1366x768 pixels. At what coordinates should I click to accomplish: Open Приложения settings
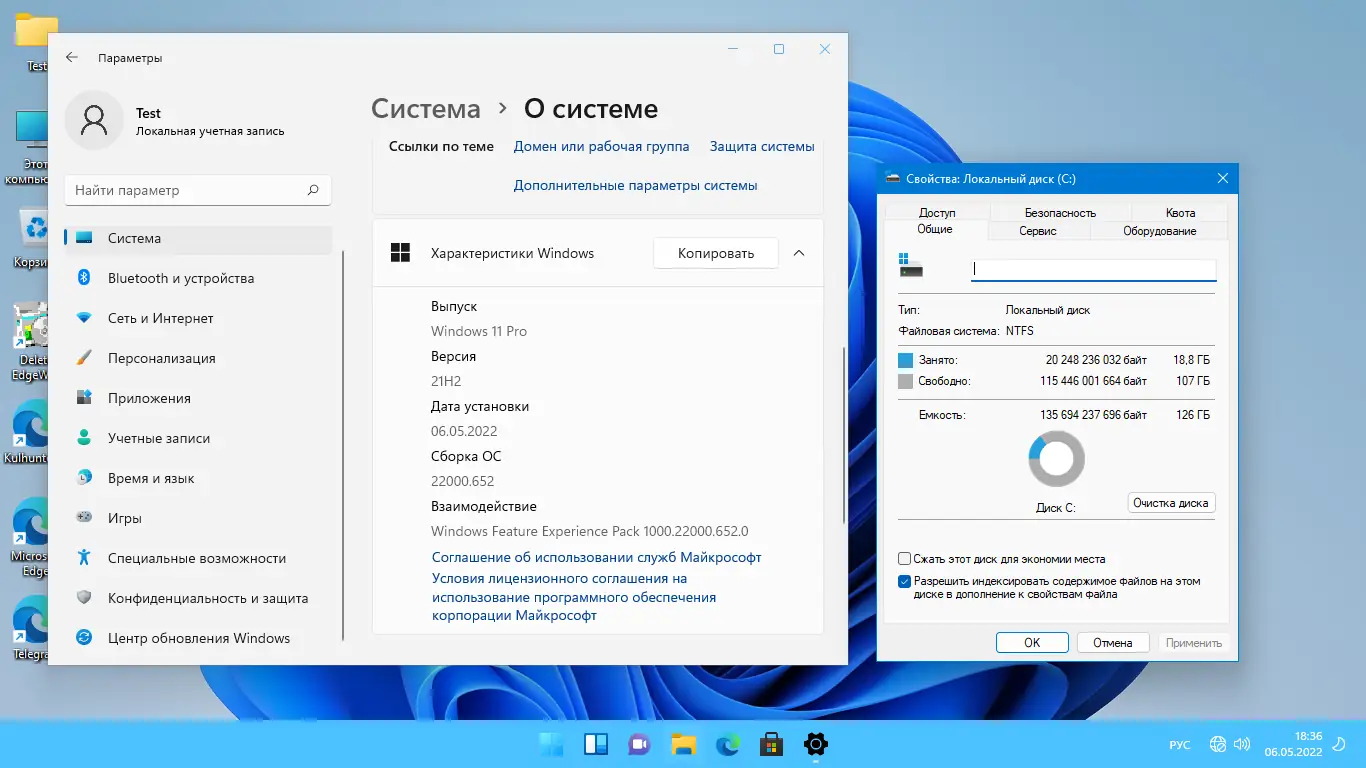tap(198, 398)
